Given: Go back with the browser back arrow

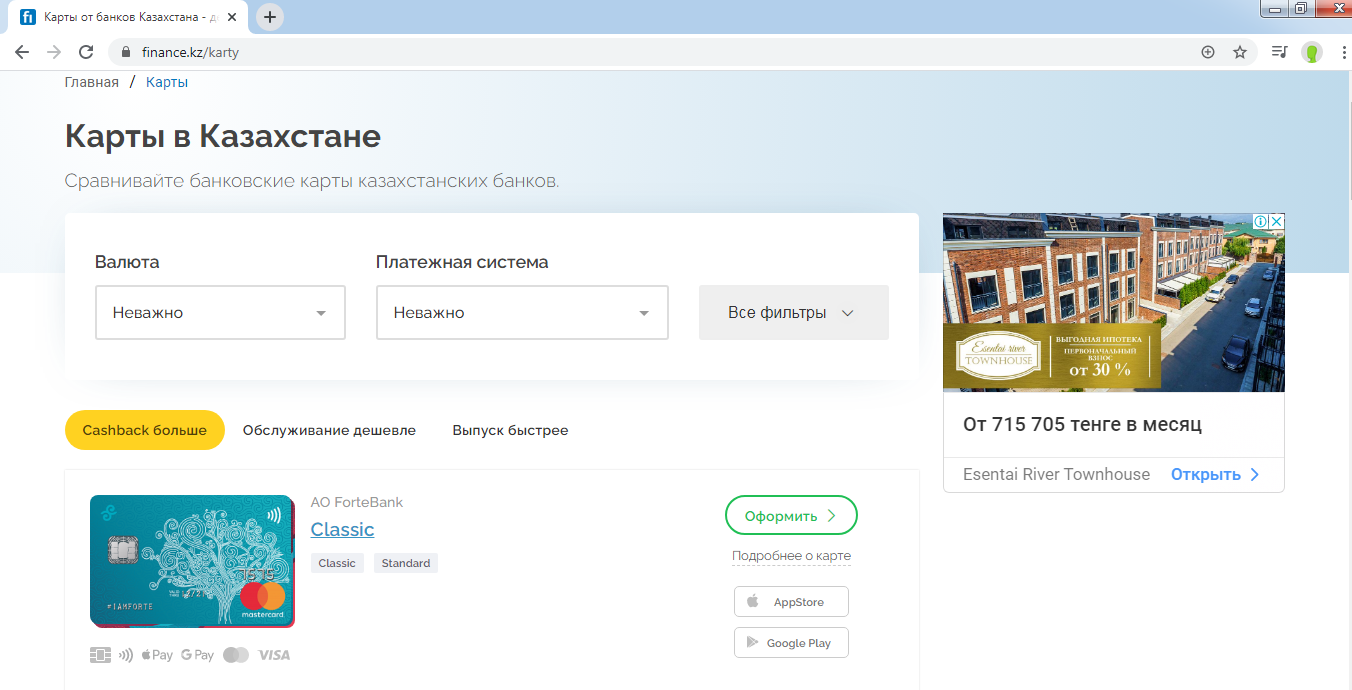Looking at the screenshot, I should [22, 52].
